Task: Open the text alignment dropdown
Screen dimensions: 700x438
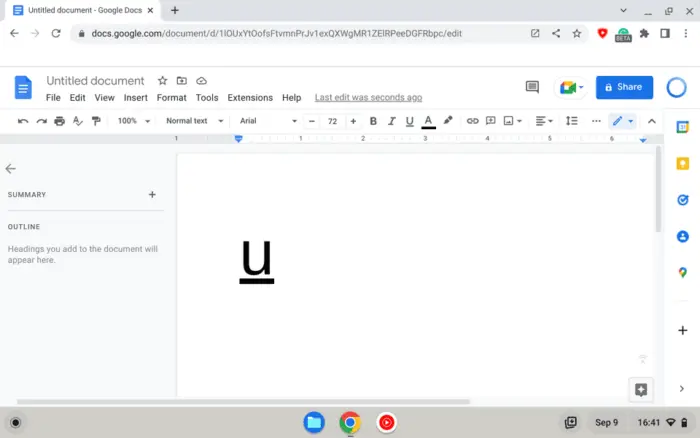Action: click(x=544, y=121)
